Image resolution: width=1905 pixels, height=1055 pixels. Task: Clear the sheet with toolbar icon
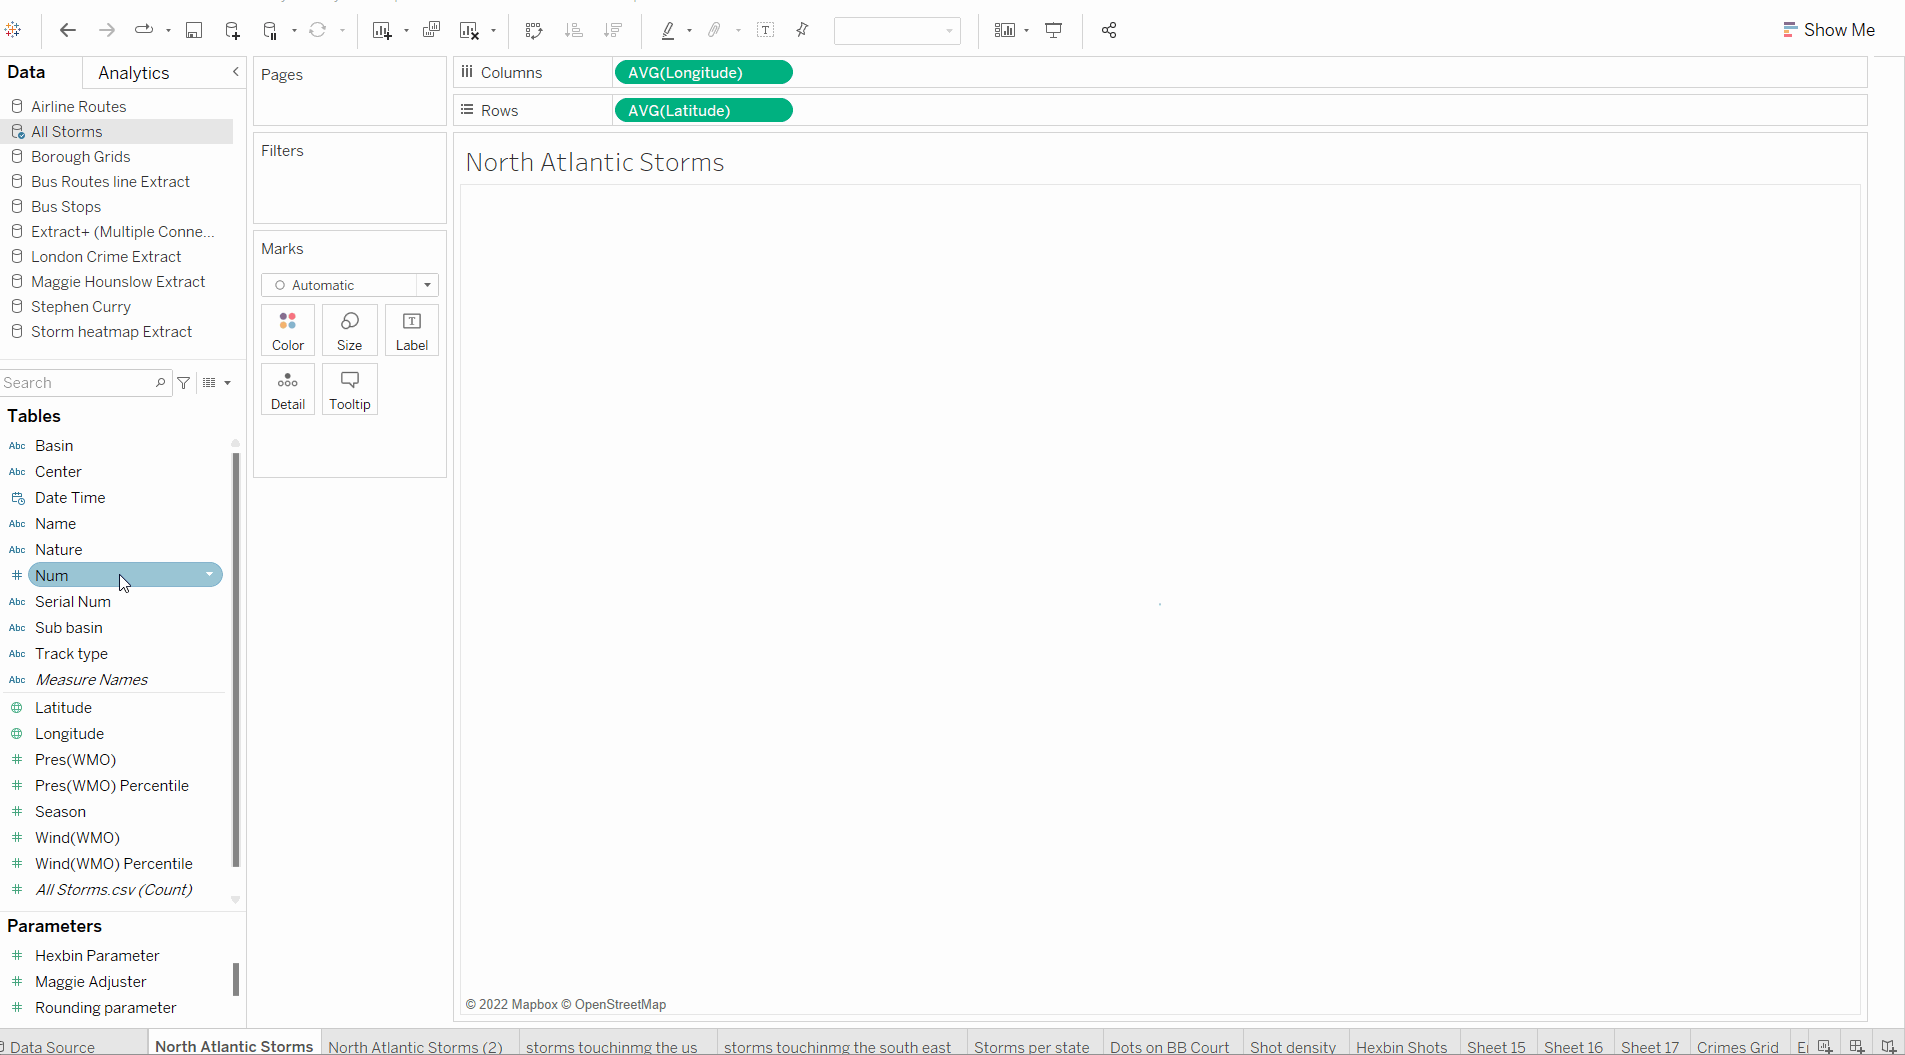coord(469,30)
